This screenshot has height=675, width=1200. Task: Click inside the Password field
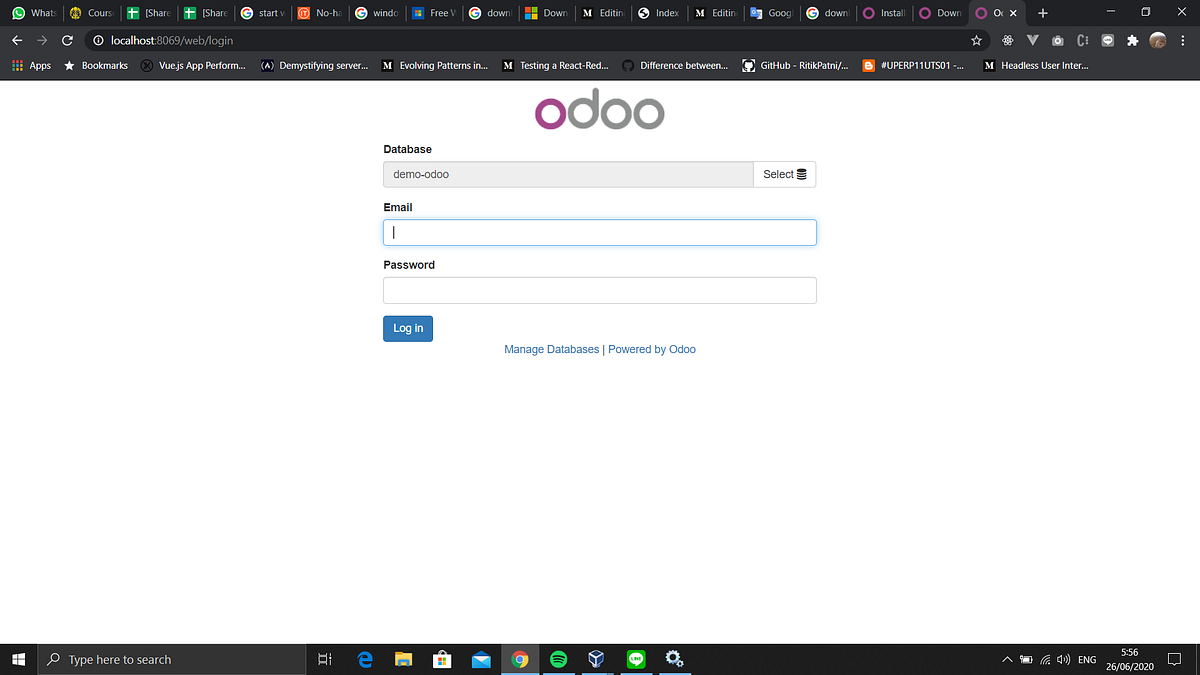(x=599, y=290)
